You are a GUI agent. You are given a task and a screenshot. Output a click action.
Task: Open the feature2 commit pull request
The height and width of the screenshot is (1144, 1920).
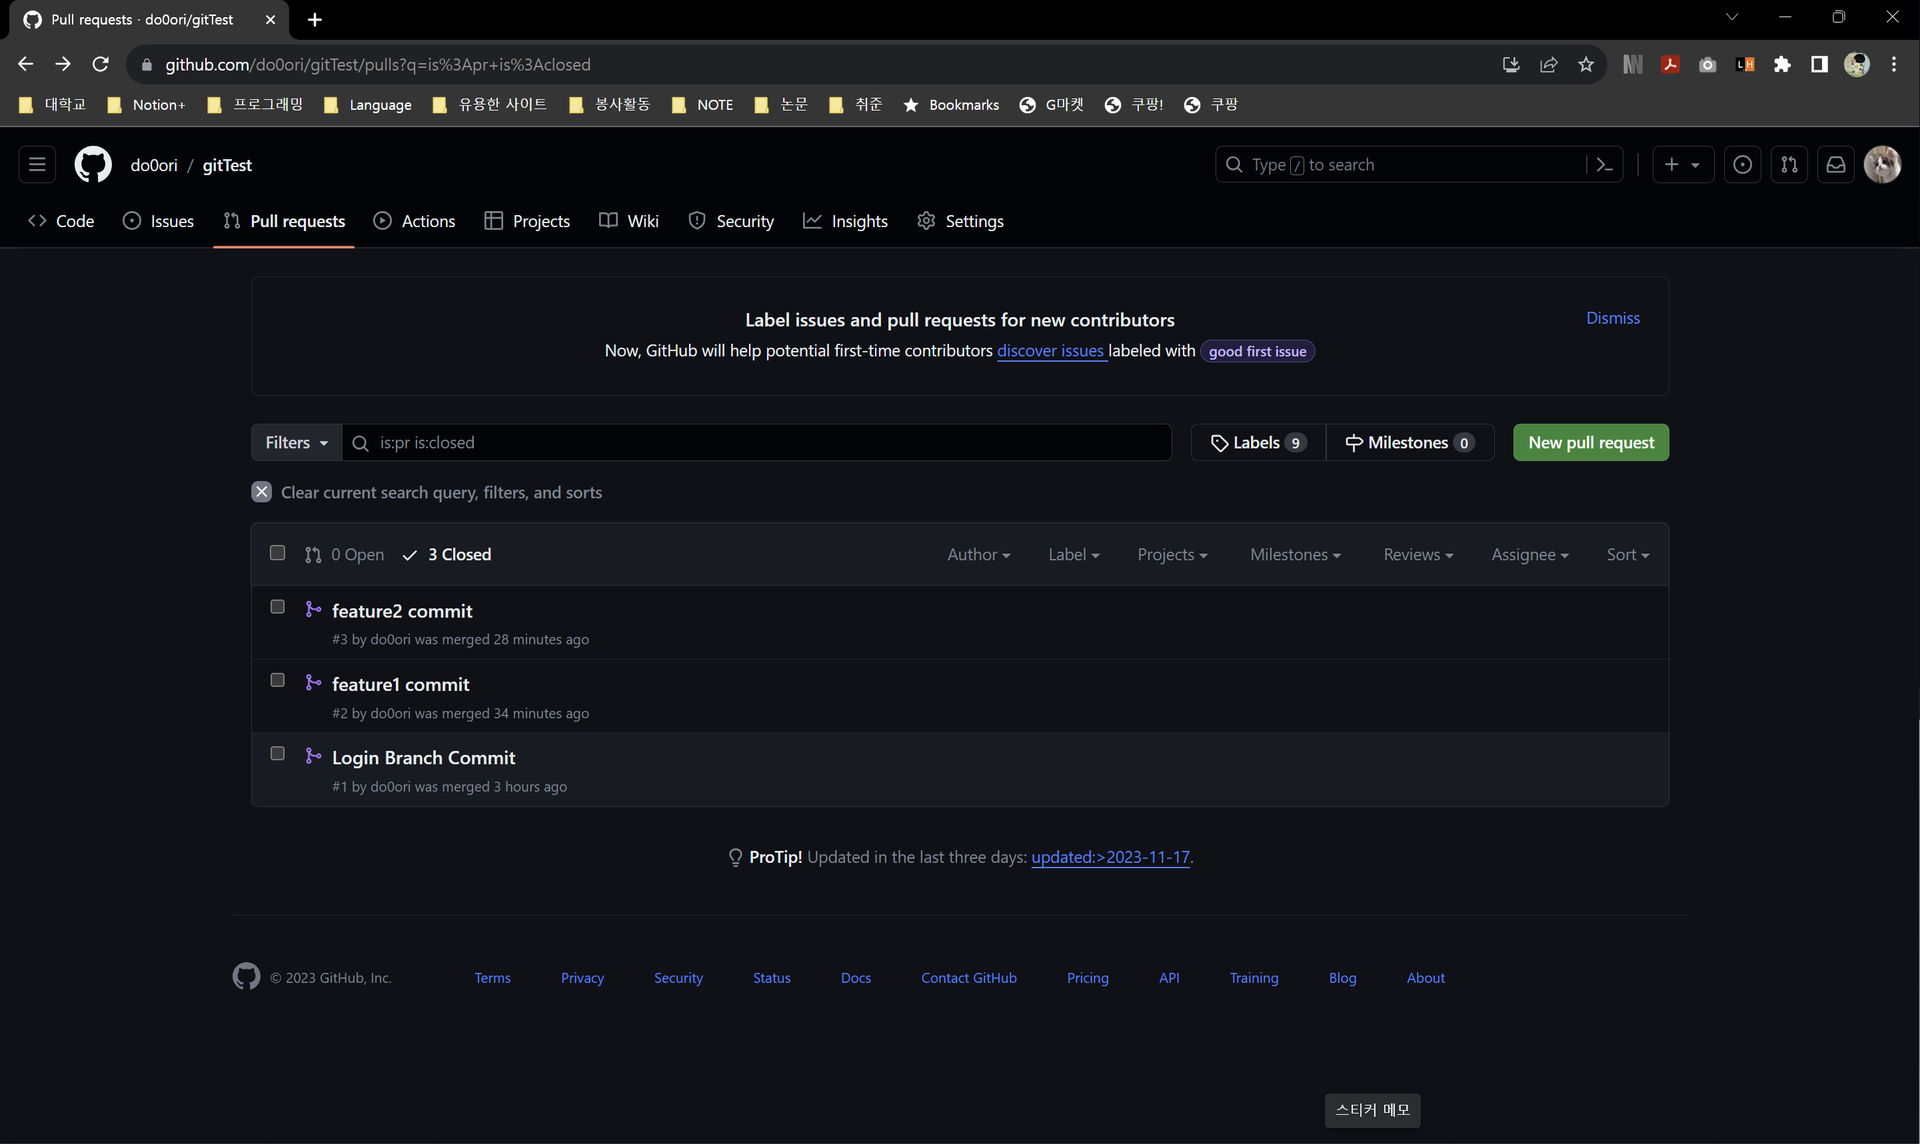point(402,611)
